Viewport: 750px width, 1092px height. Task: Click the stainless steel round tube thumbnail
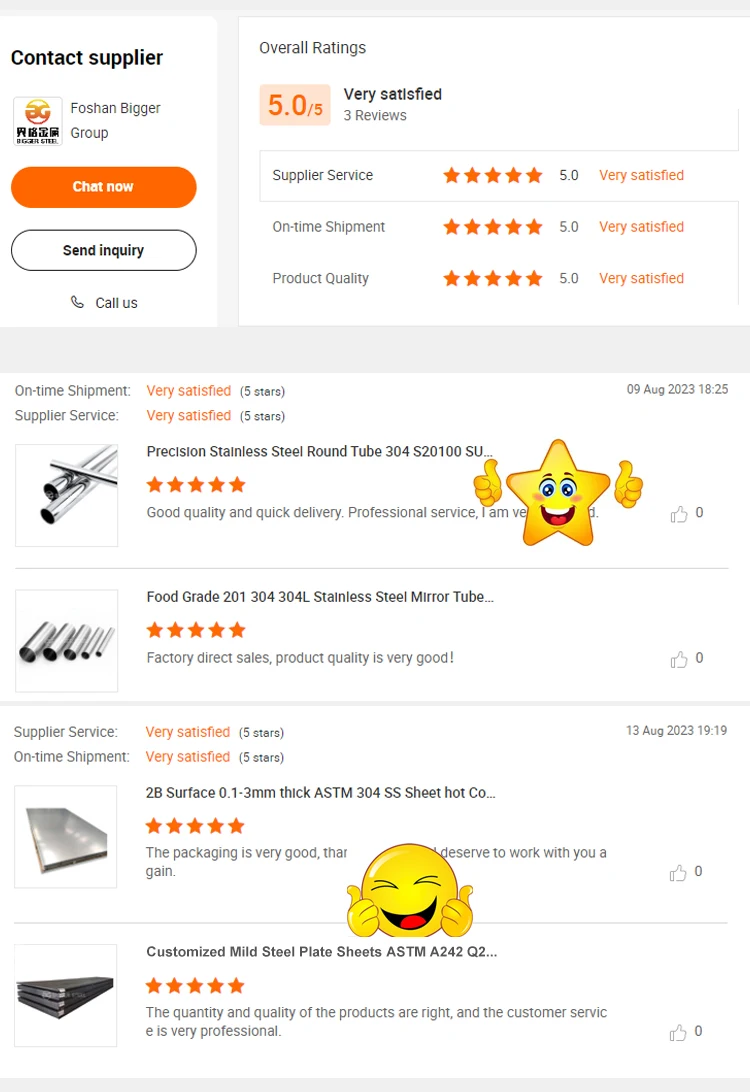[67, 495]
